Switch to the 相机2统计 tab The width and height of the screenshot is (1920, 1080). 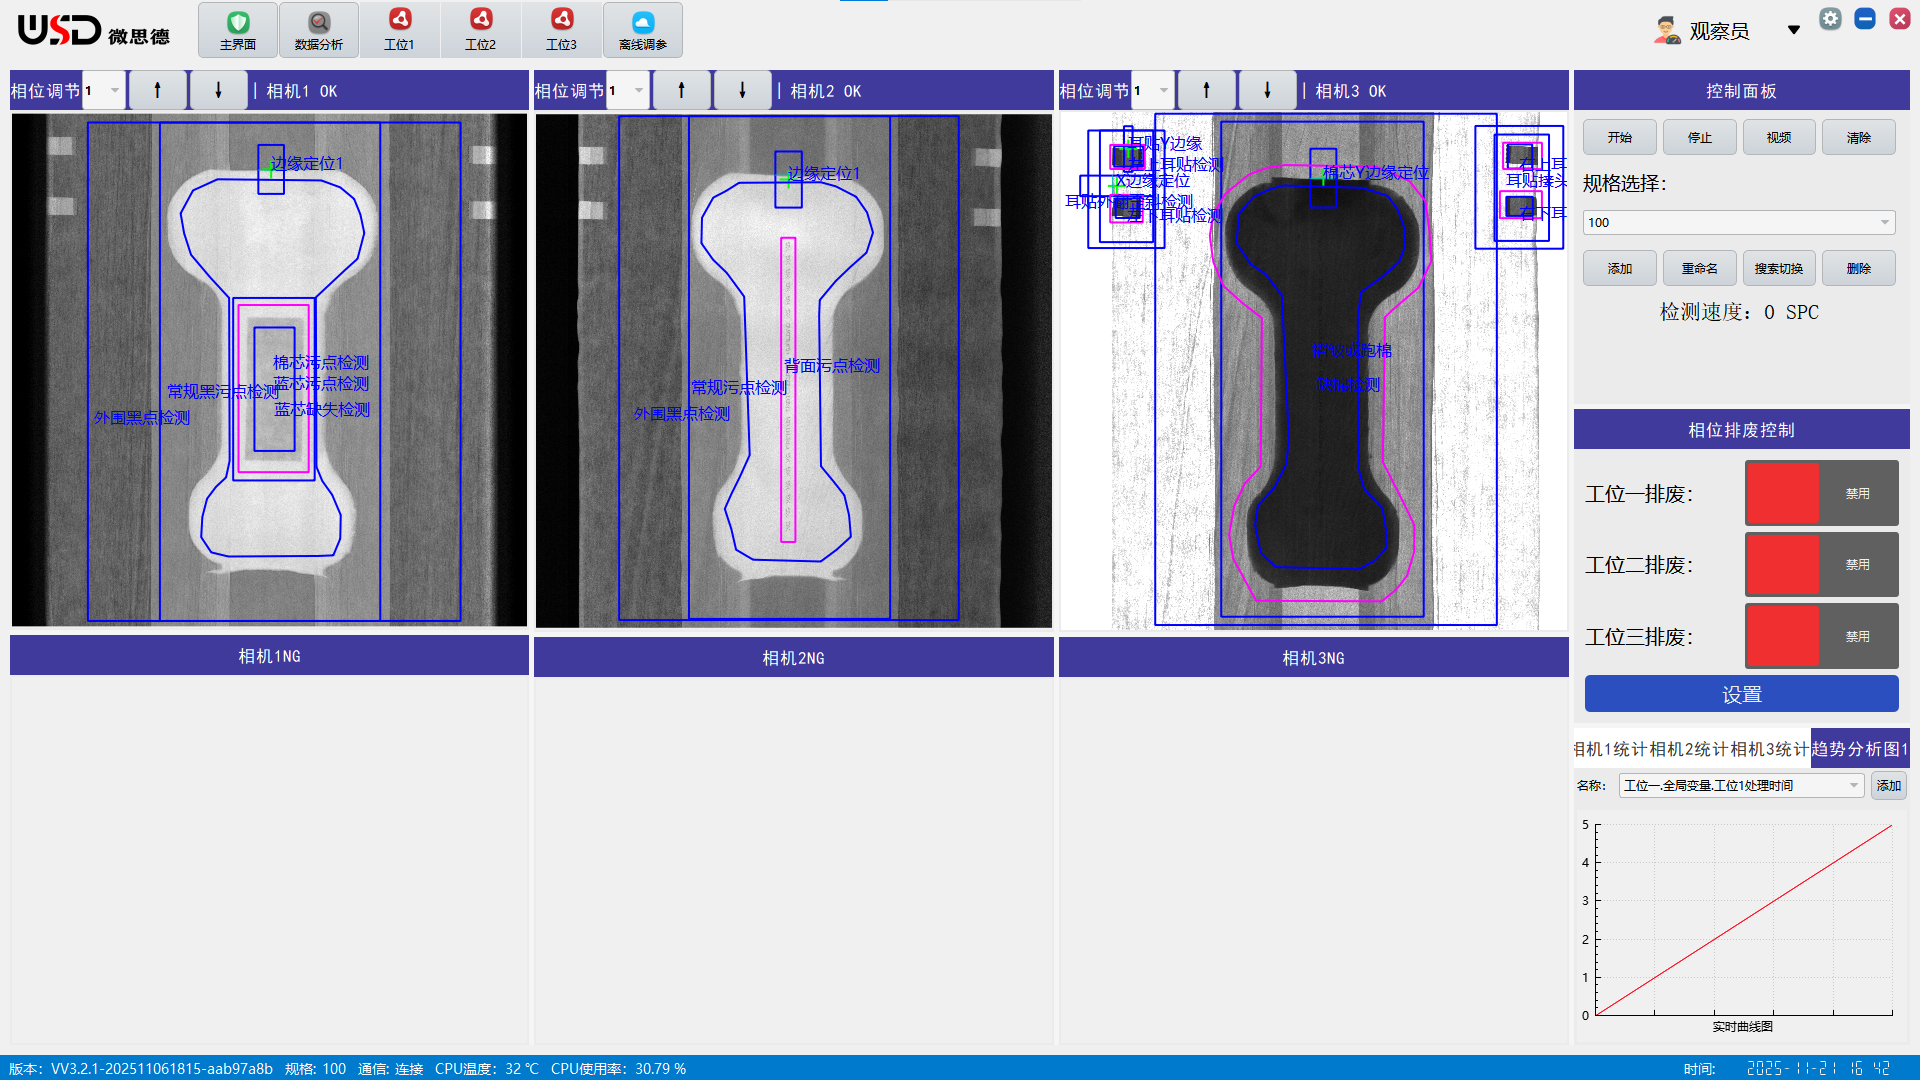(x=1688, y=749)
